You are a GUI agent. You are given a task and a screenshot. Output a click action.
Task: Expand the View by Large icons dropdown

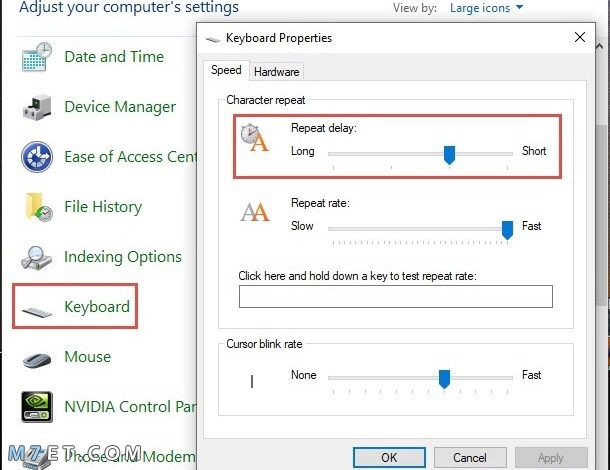486,8
